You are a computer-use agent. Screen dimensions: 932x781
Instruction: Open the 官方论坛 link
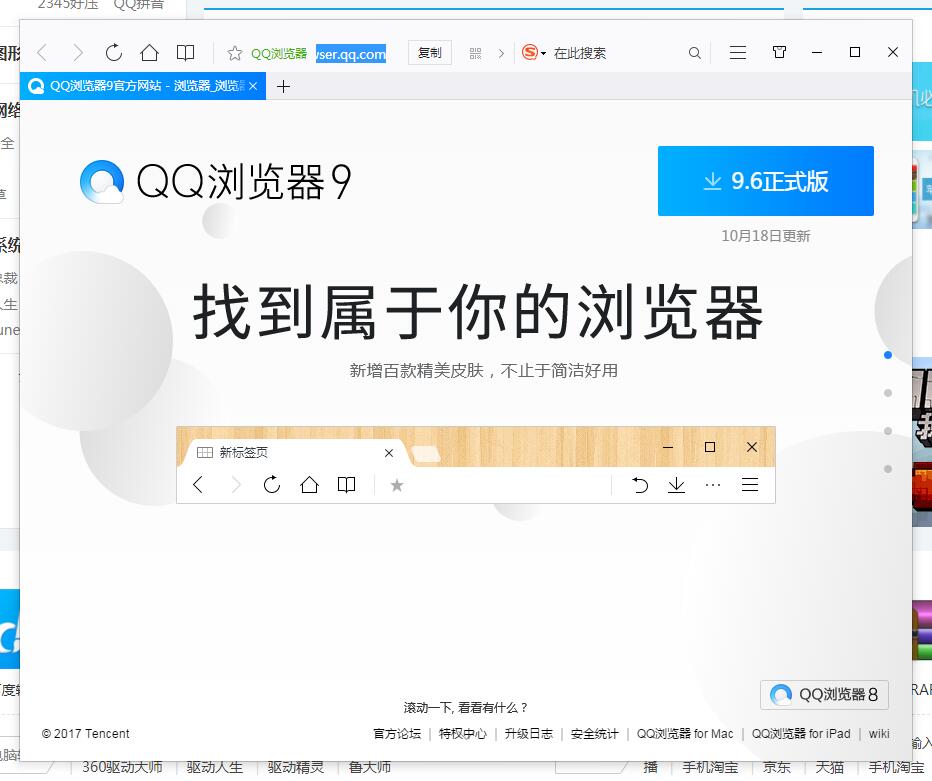point(396,733)
